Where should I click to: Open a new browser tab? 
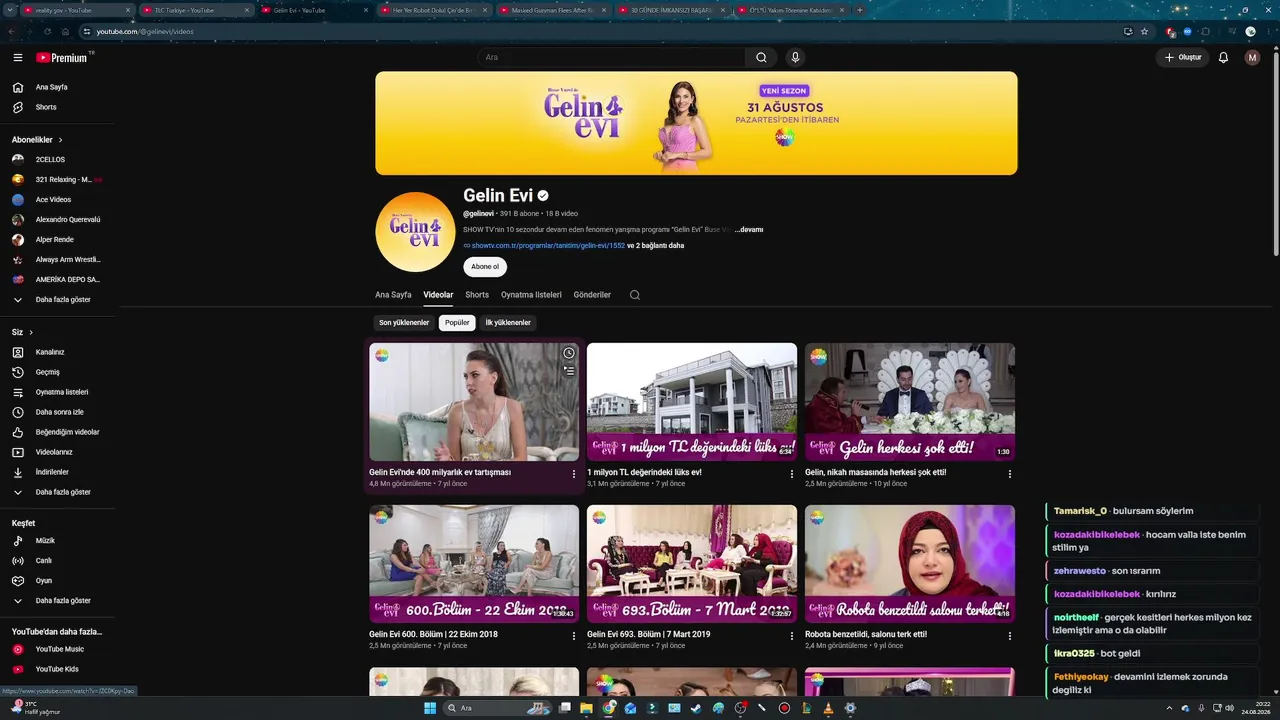pyautogui.click(x=859, y=10)
